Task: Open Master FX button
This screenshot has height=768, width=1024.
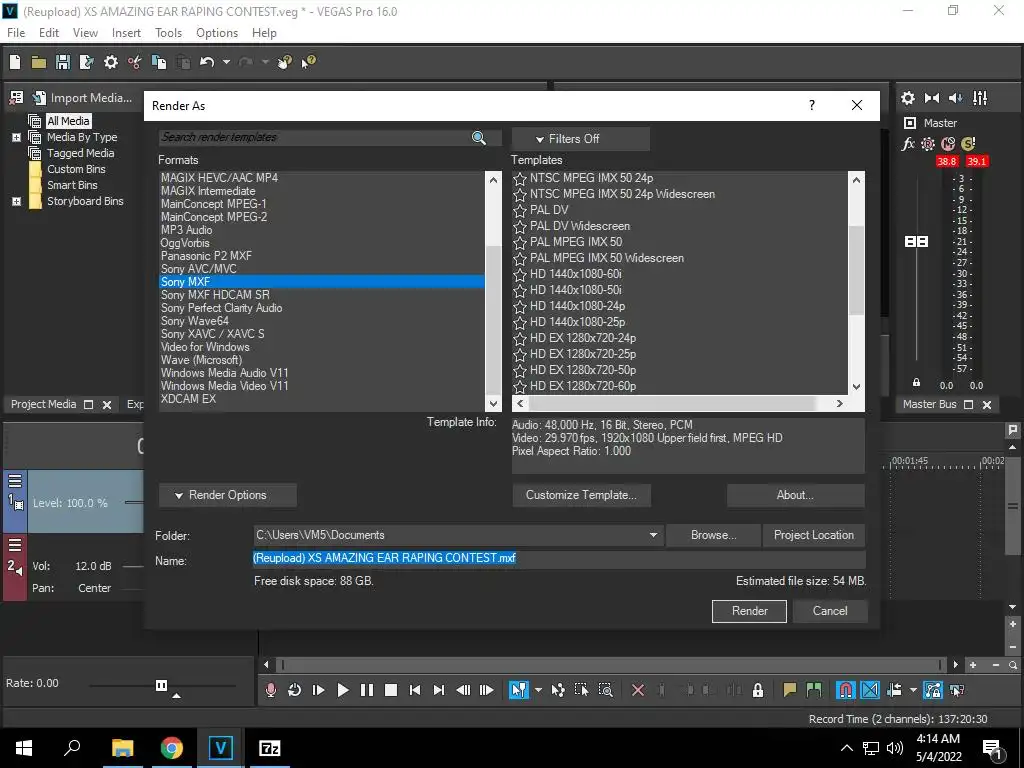Action: coord(908,144)
